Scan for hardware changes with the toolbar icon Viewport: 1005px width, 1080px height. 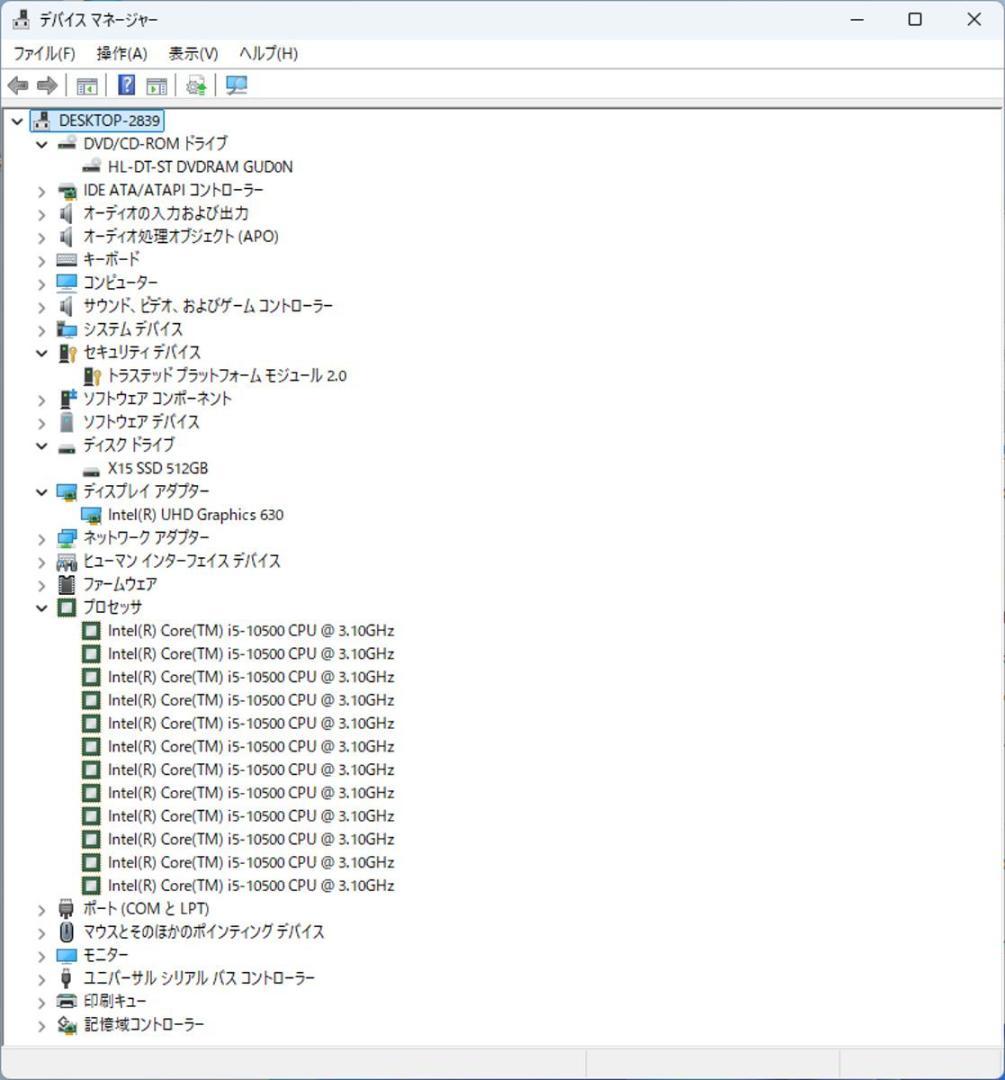[x=236, y=85]
